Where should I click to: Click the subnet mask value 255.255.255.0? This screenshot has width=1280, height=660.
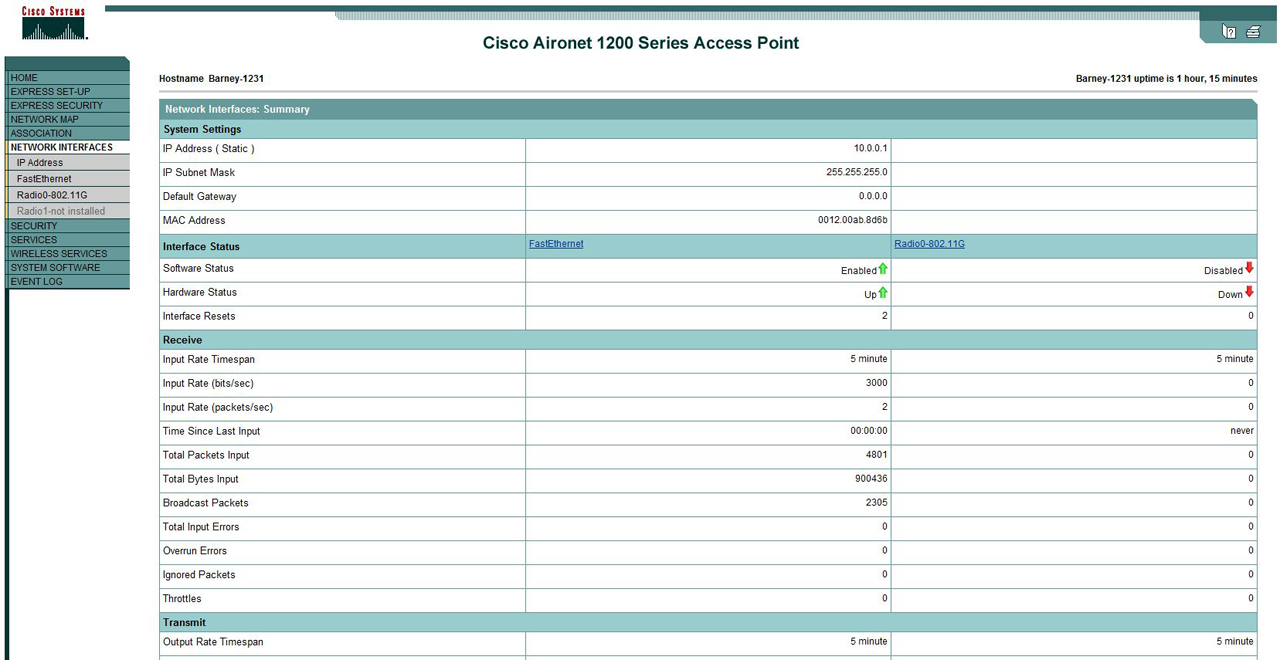(856, 173)
